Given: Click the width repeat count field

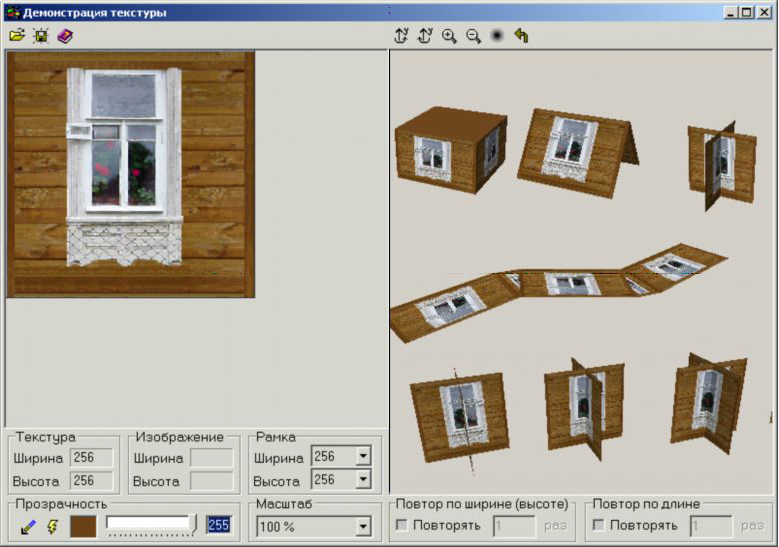Looking at the screenshot, I should pos(514,526).
